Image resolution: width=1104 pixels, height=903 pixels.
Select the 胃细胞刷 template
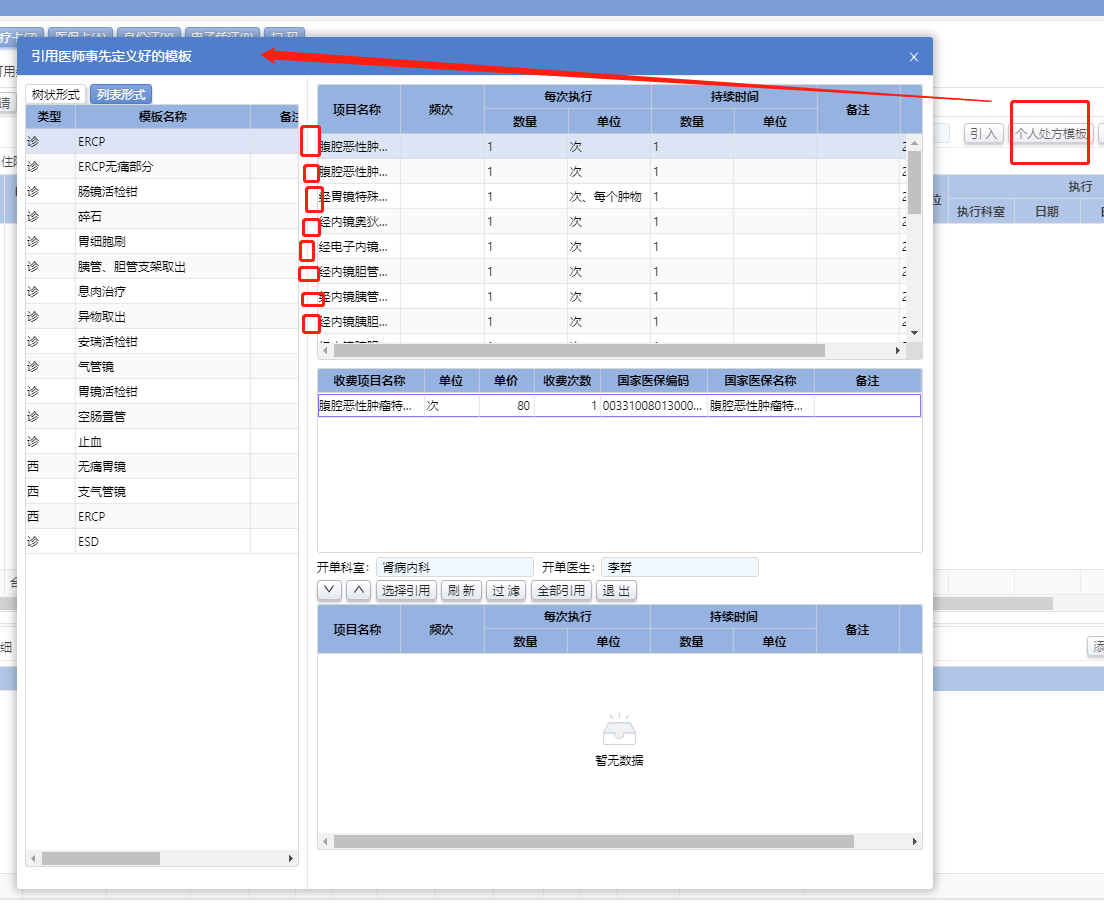click(162, 241)
